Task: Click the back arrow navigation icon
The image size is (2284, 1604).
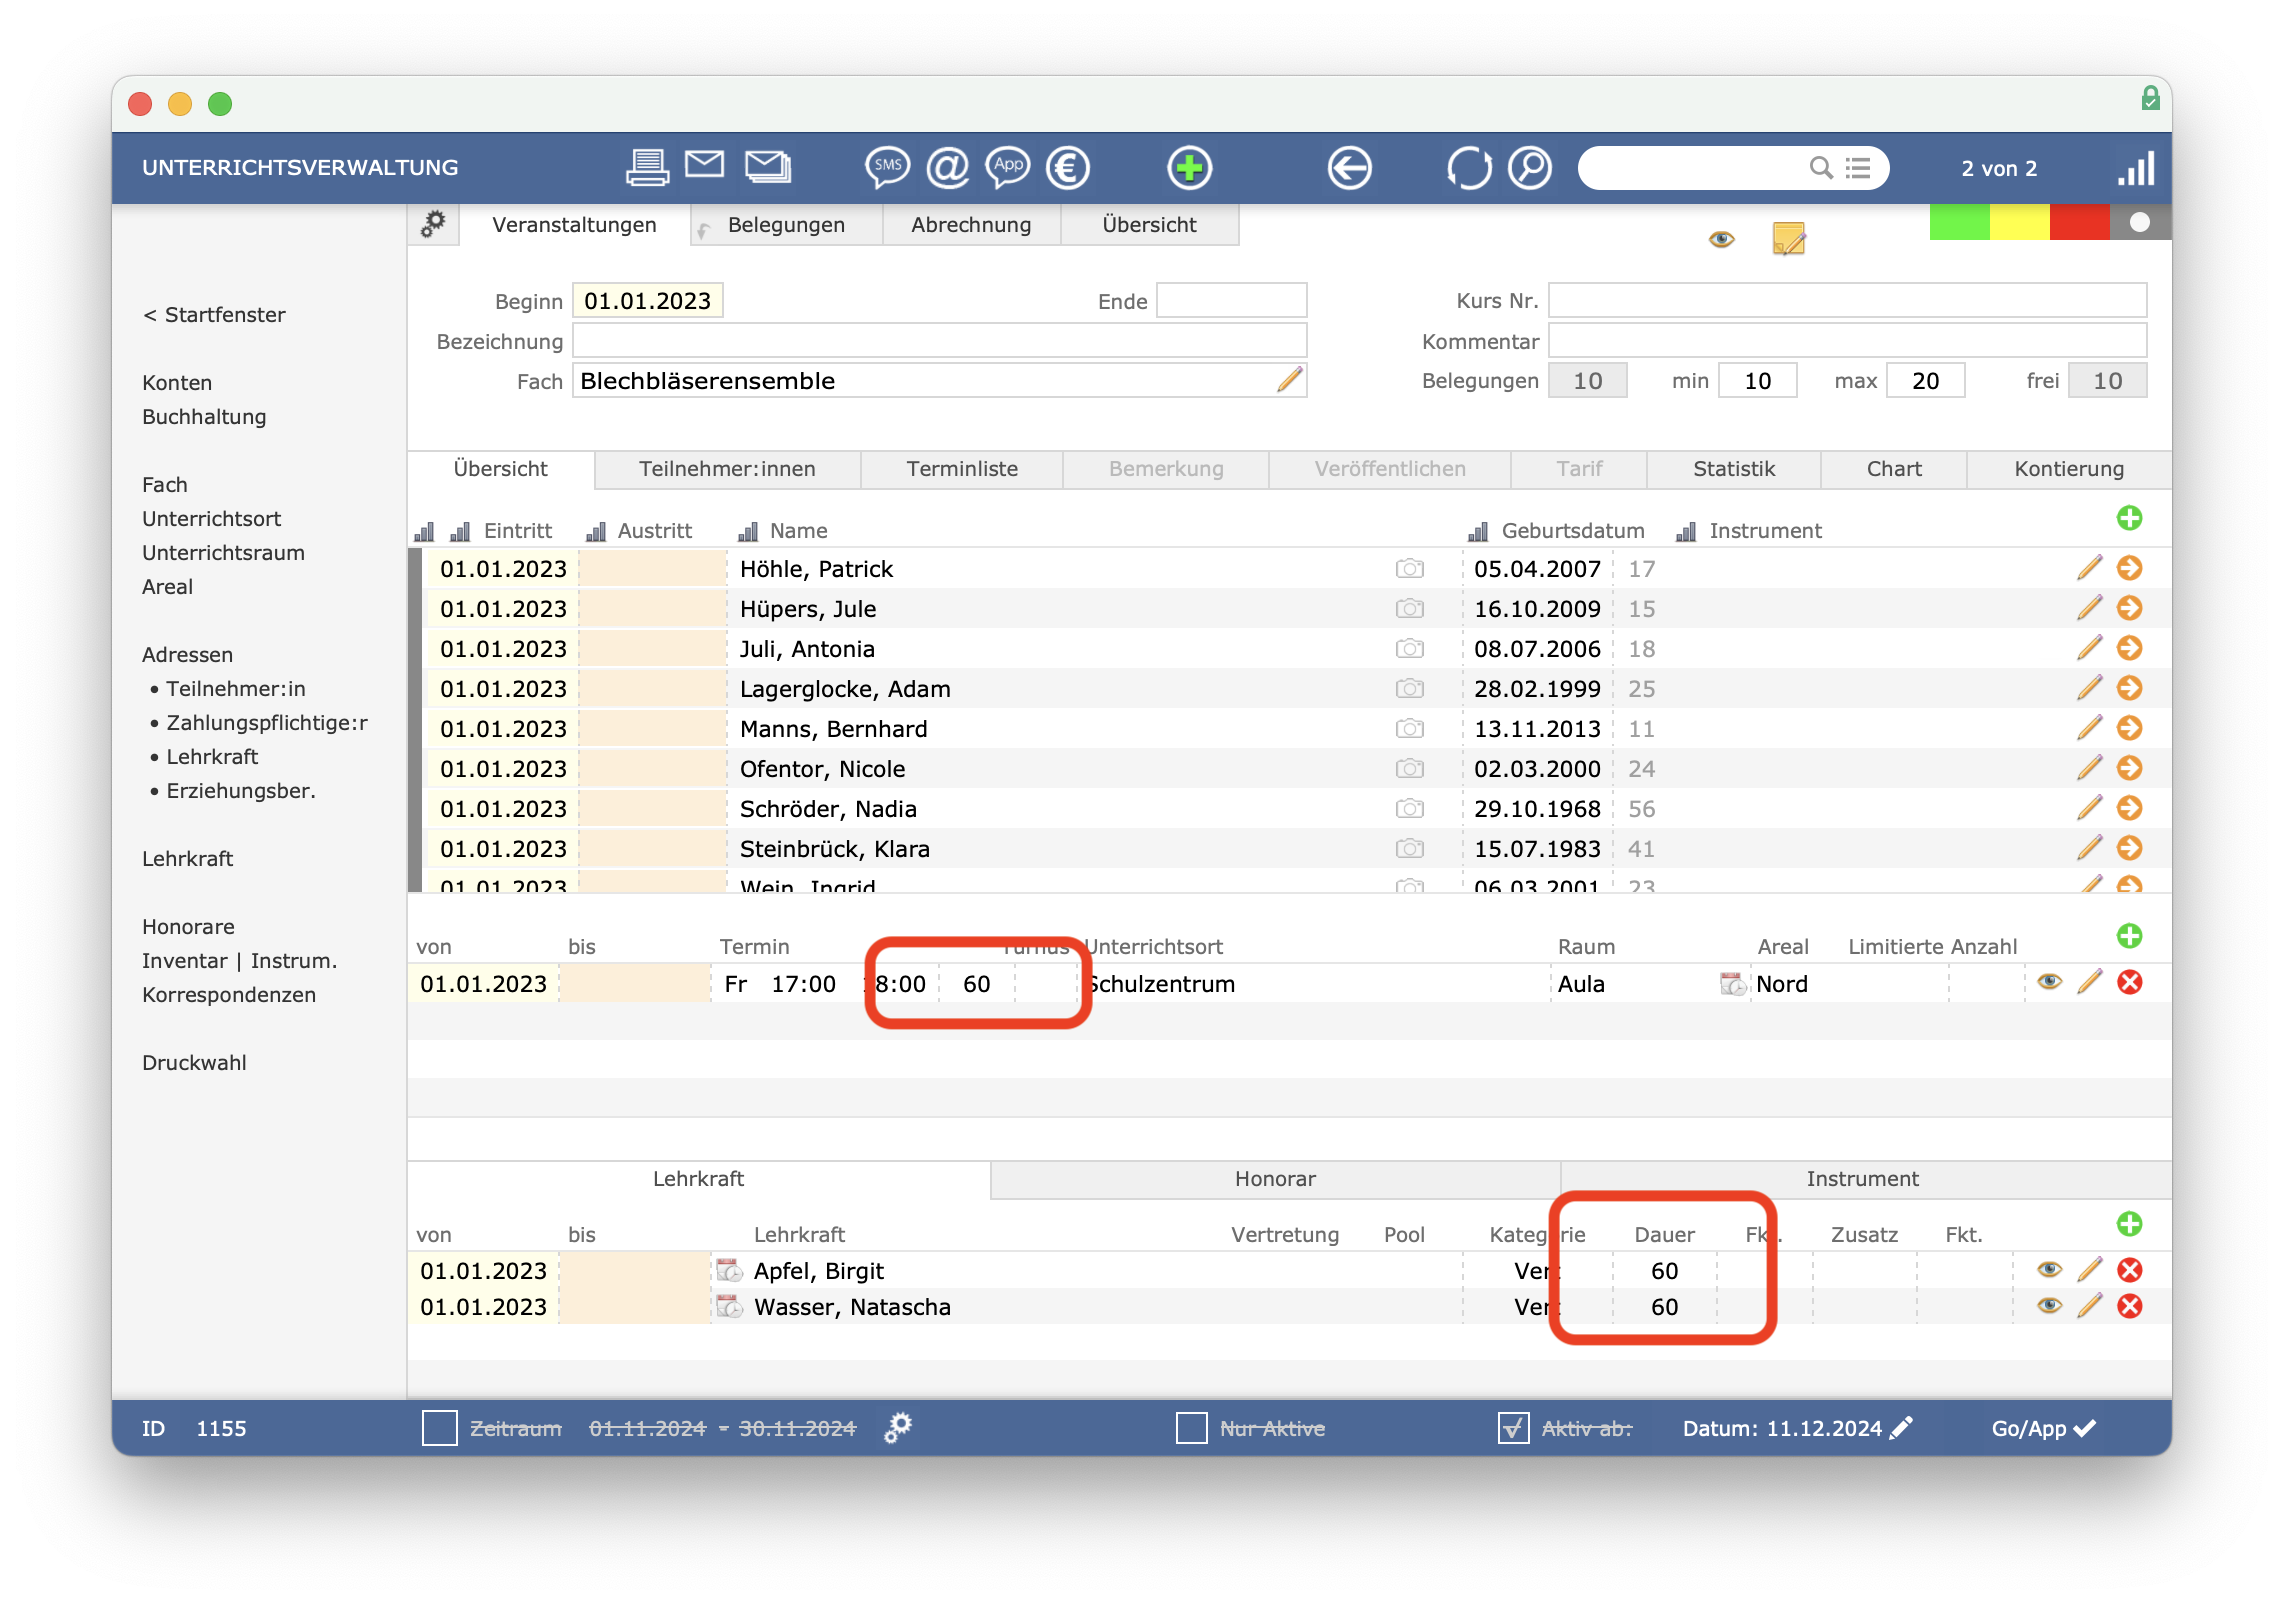Action: pos(1349,168)
